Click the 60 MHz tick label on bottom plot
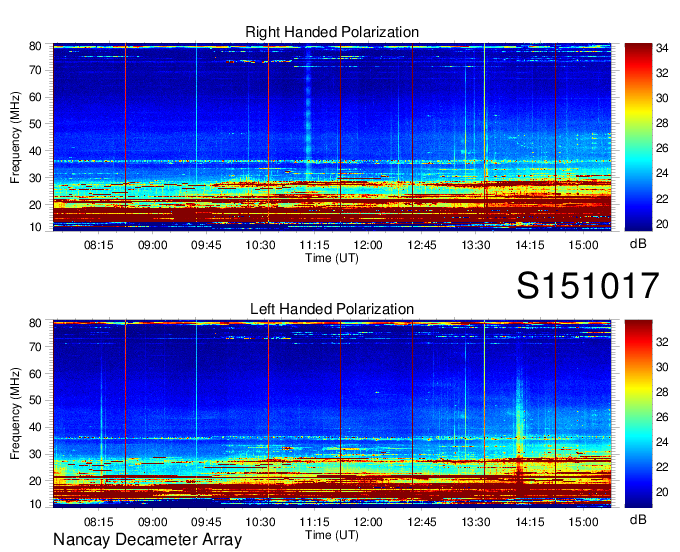This screenshot has width=680, height=552. click(x=35, y=374)
